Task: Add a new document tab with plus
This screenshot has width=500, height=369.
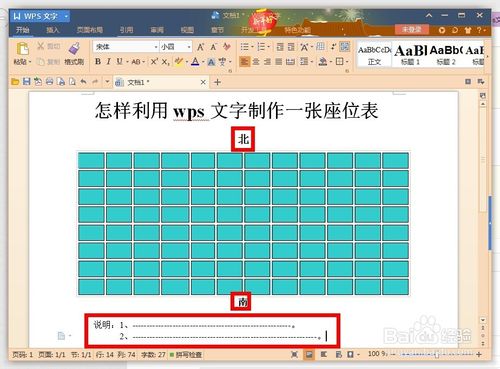Action: pyautogui.click(x=217, y=82)
